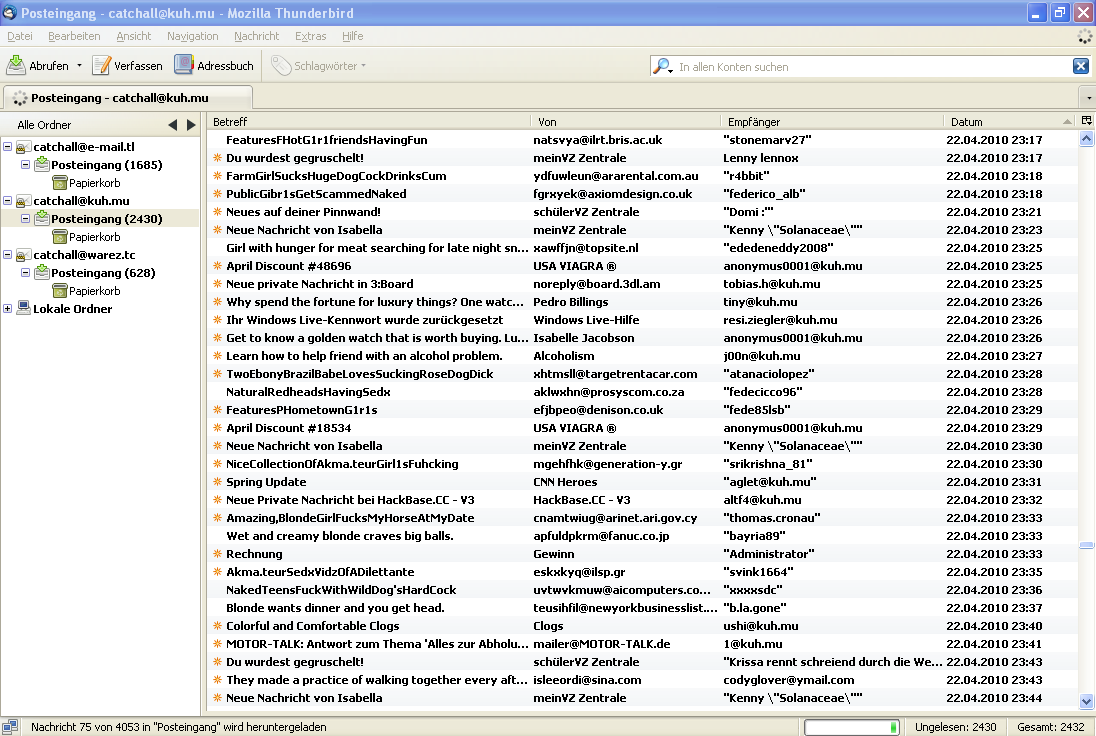Click the catchall@kuh.mu account icon
The height and width of the screenshot is (736, 1096).
23,201
